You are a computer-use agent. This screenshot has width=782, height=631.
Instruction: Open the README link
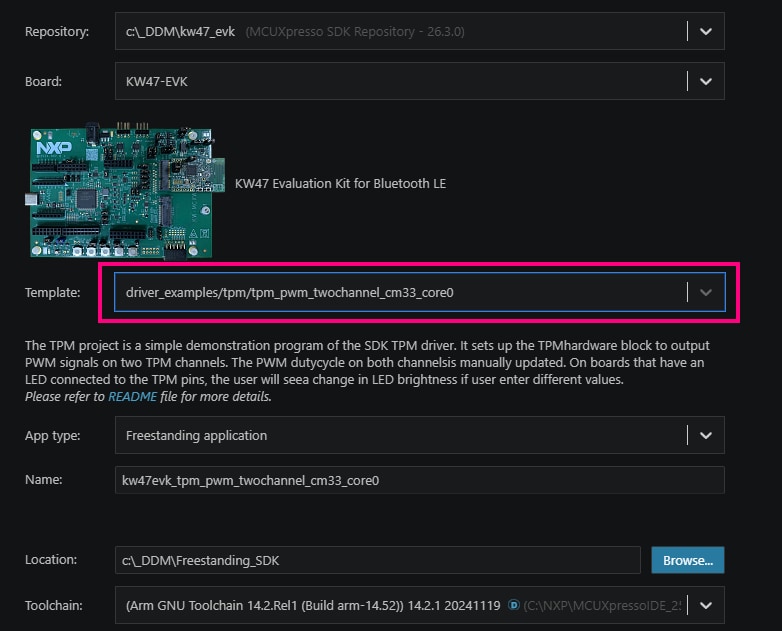(133, 397)
